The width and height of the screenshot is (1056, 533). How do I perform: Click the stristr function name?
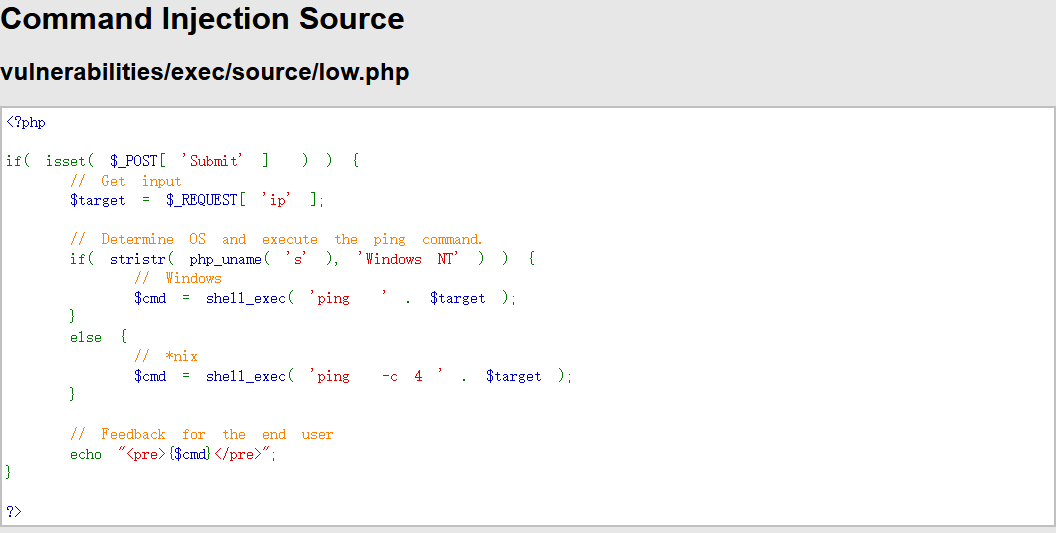tap(139, 259)
